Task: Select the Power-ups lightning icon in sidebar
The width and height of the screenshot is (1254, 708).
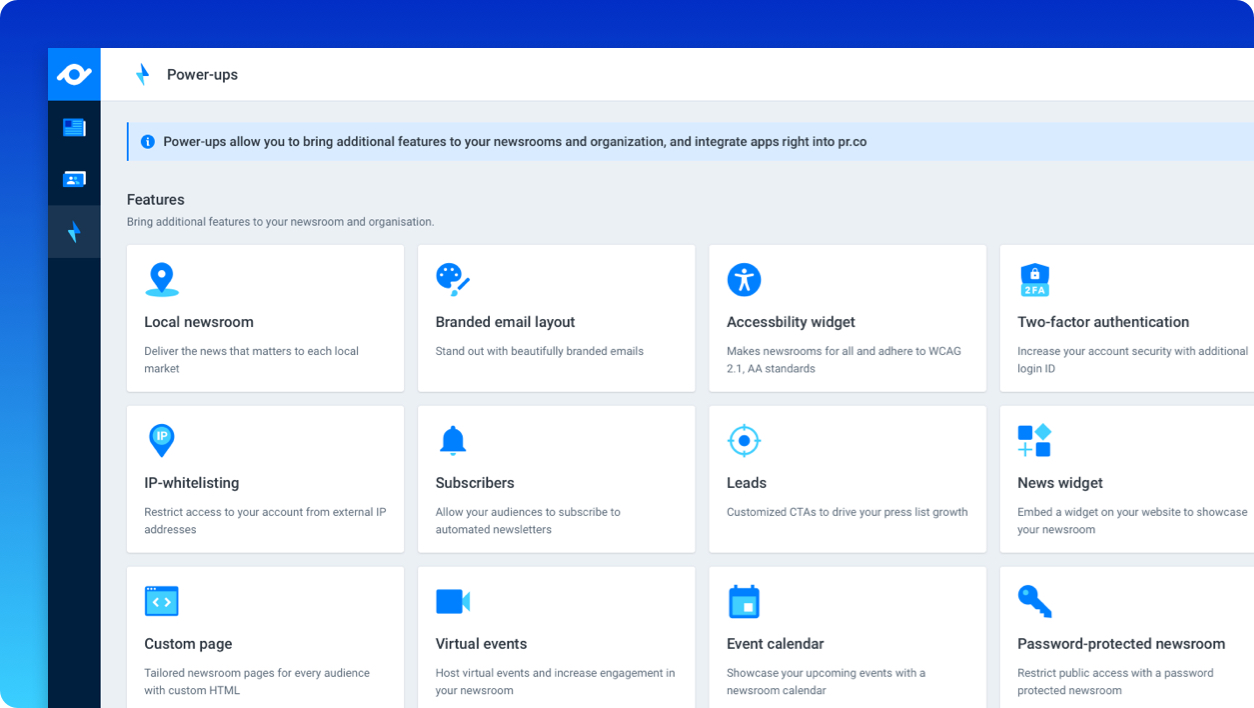Action: coord(74,232)
